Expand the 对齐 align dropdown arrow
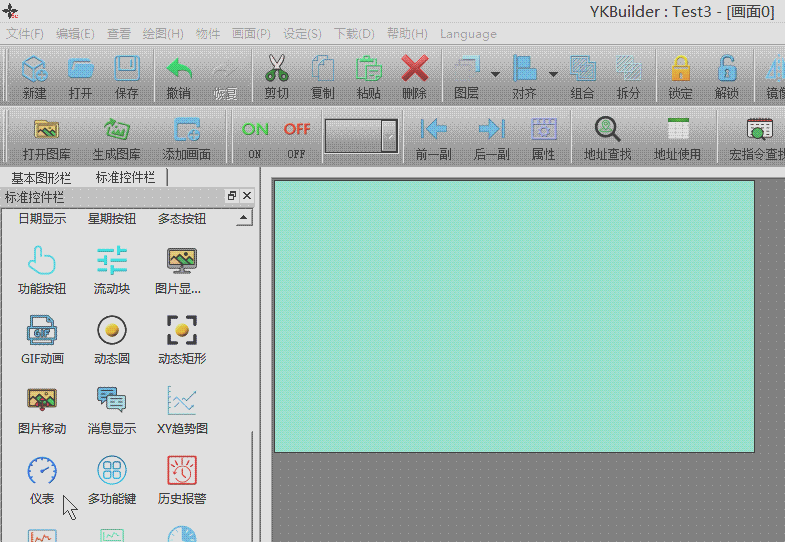This screenshot has width=785, height=542. [x=553, y=73]
